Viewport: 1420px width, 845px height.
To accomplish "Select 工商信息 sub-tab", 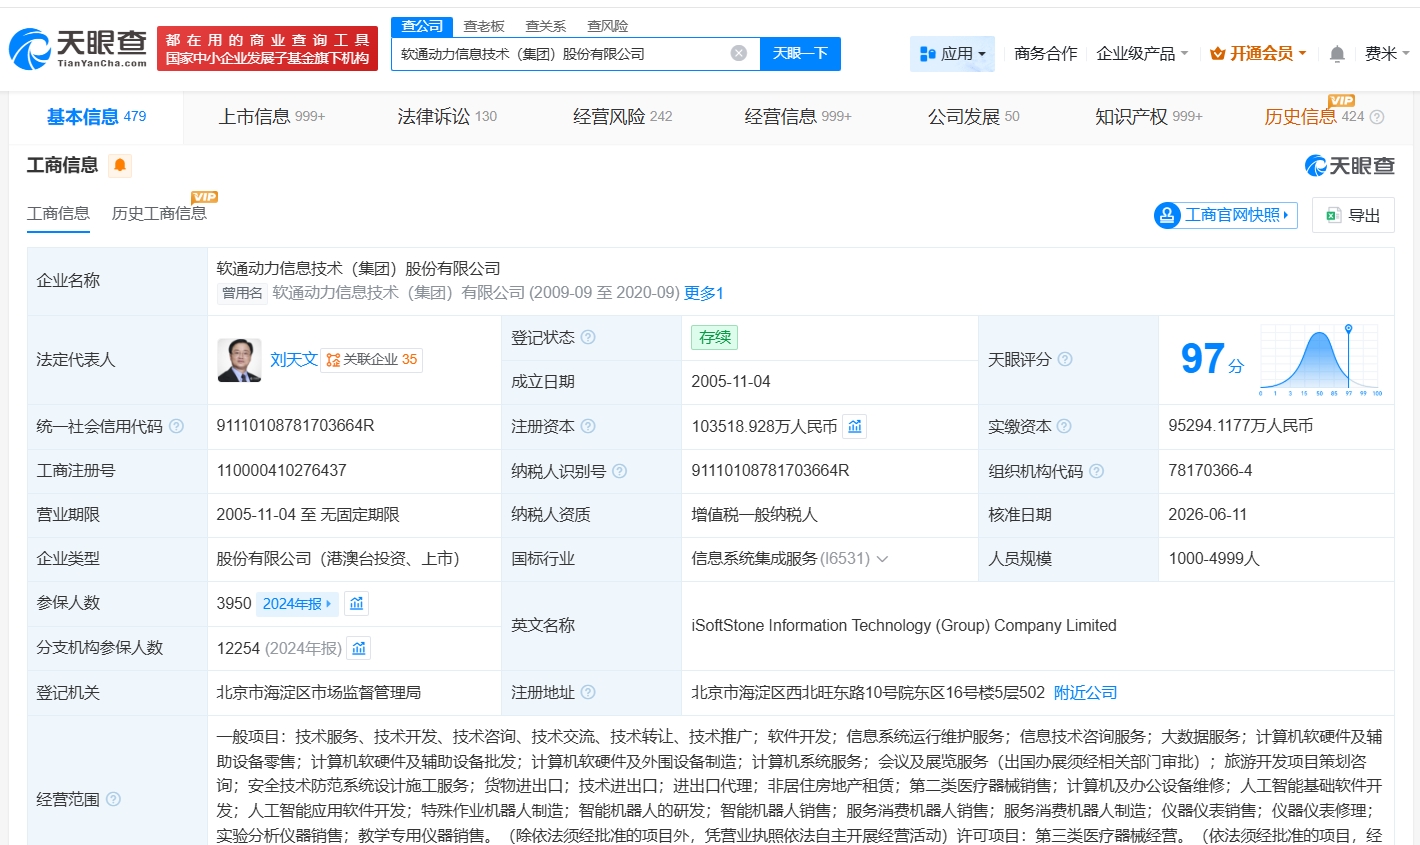I will (x=58, y=214).
